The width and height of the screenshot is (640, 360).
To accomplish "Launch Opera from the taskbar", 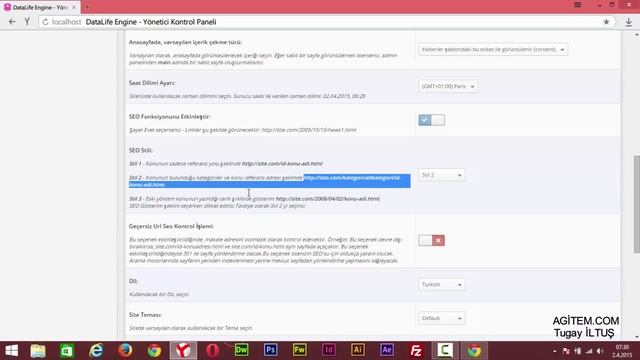I will click(x=212, y=351).
